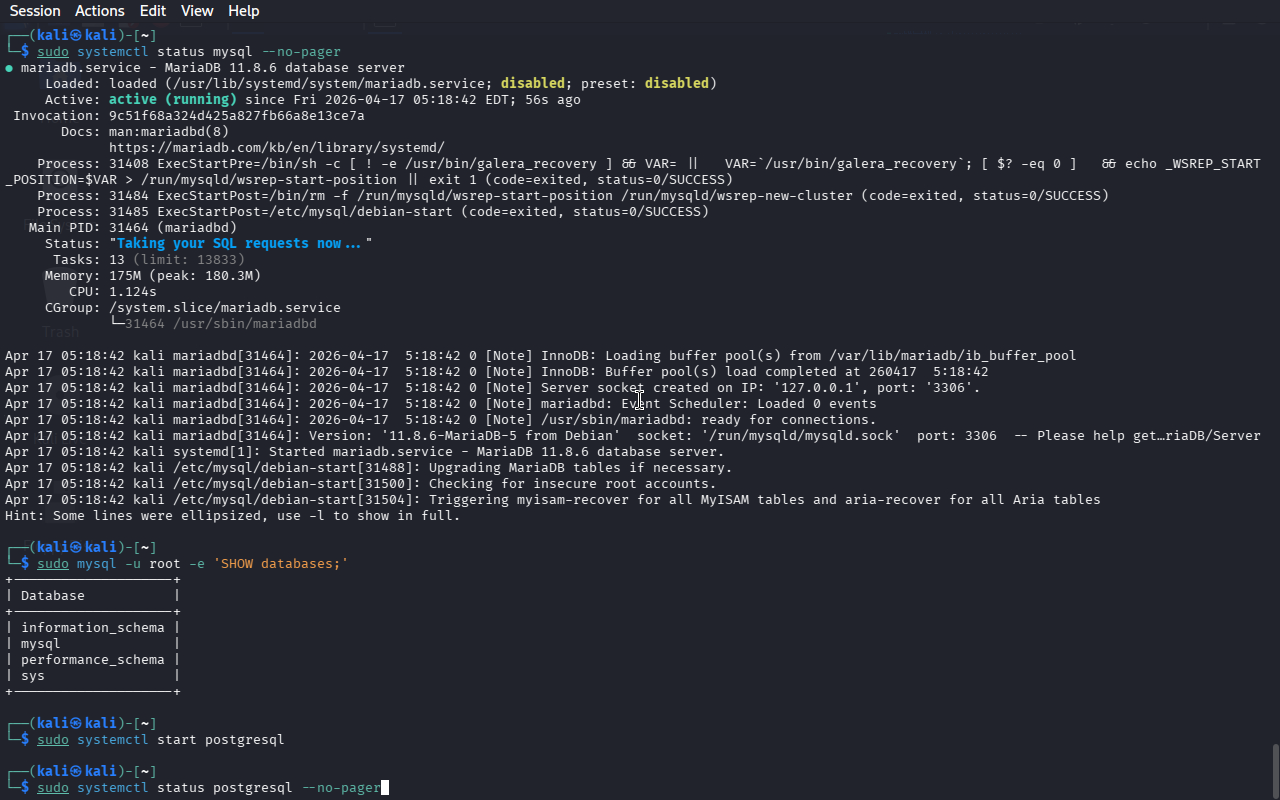
Task: Open the Session menu
Action: (x=35, y=11)
